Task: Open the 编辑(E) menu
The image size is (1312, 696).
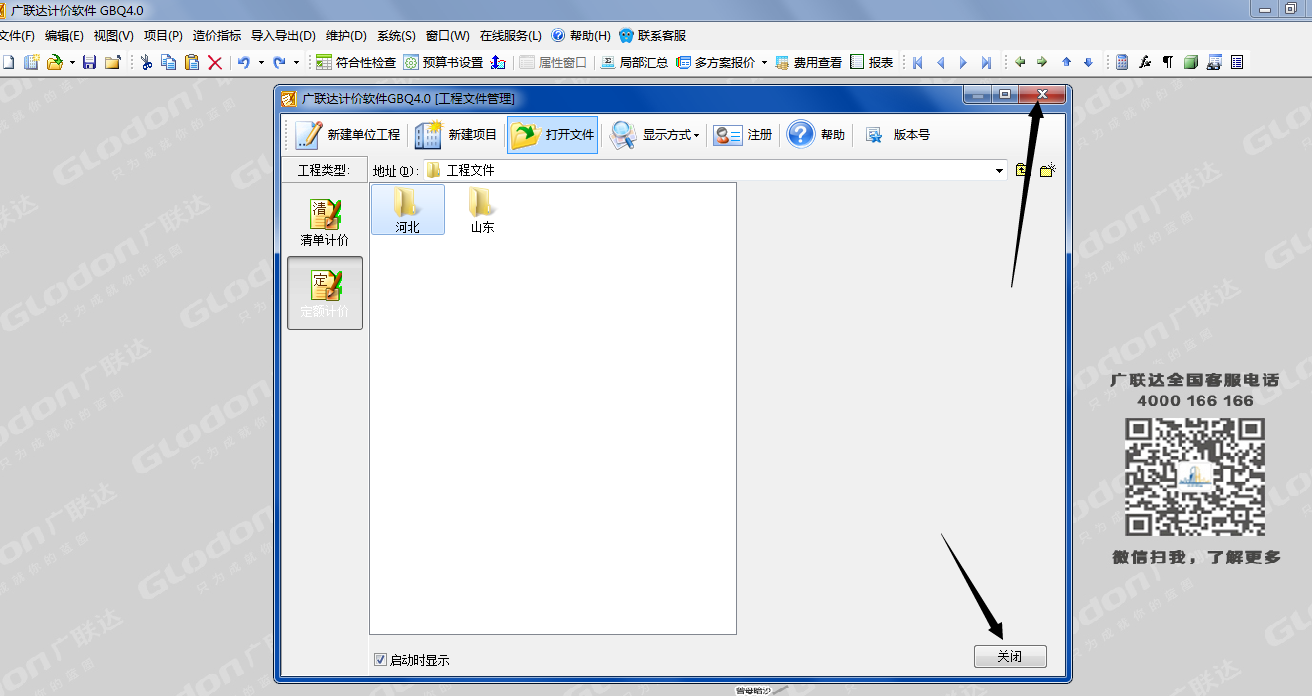Action: pyautogui.click(x=64, y=36)
